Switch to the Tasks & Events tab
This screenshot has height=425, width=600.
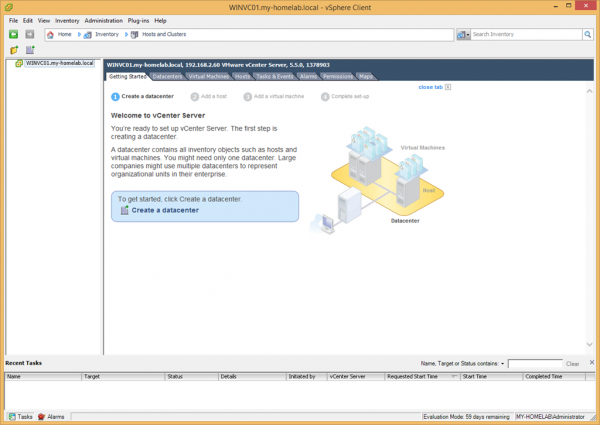pyautogui.click(x=275, y=77)
